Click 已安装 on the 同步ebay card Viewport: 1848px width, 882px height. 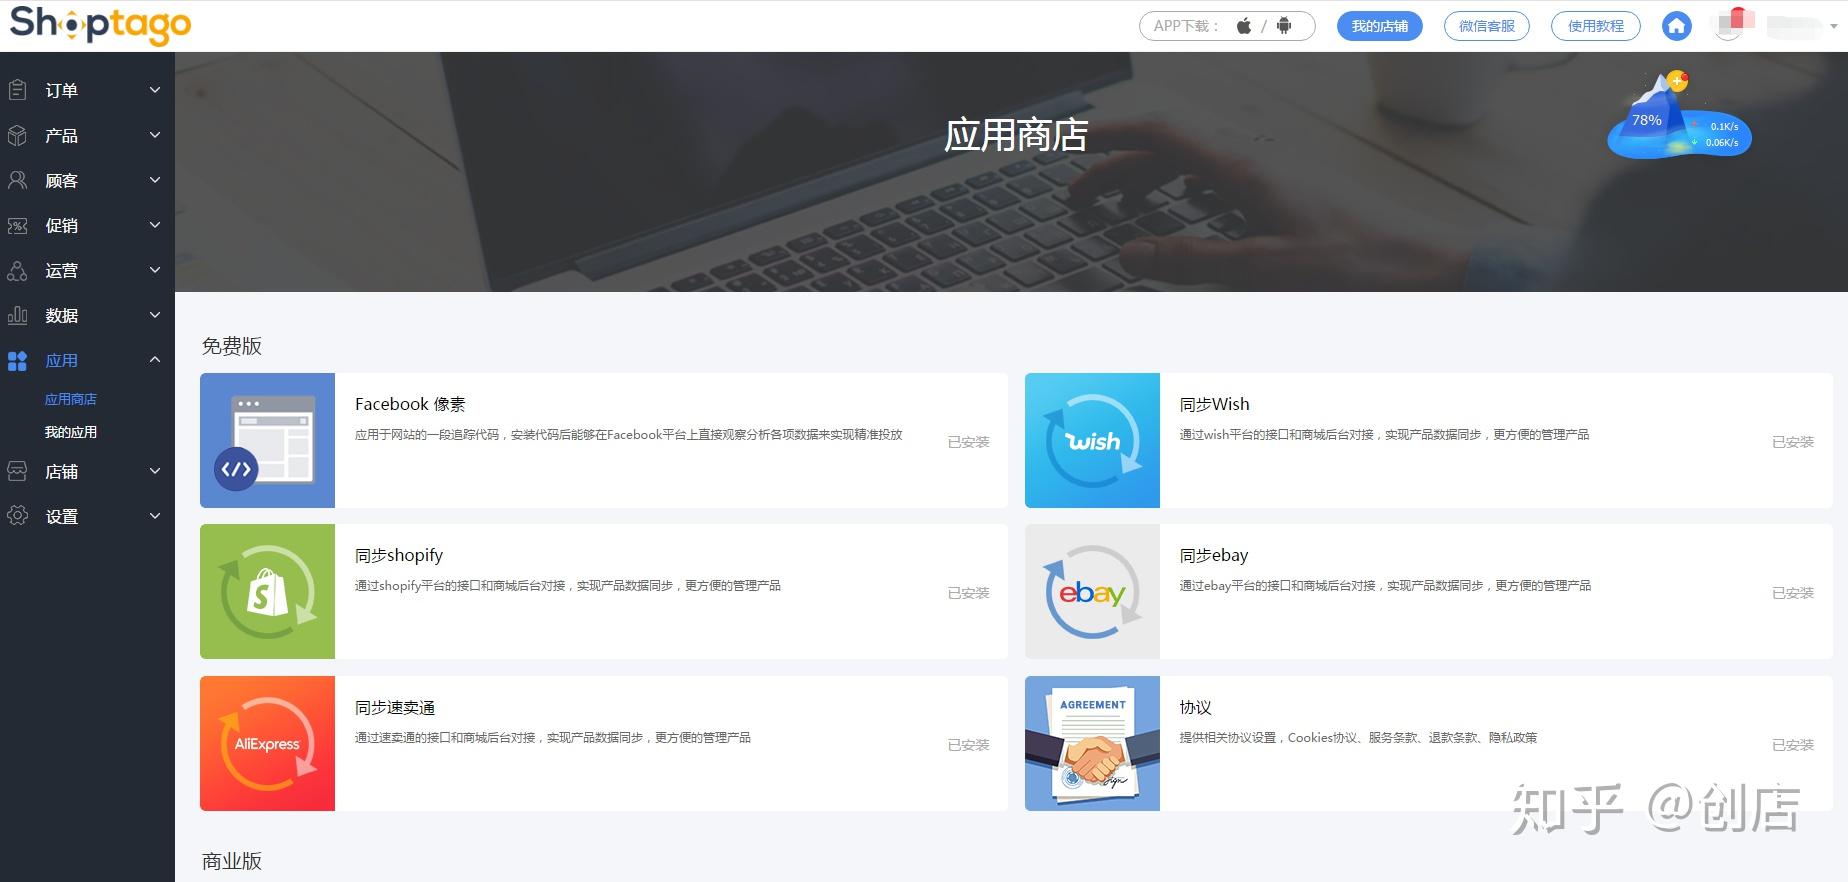pos(1793,593)
